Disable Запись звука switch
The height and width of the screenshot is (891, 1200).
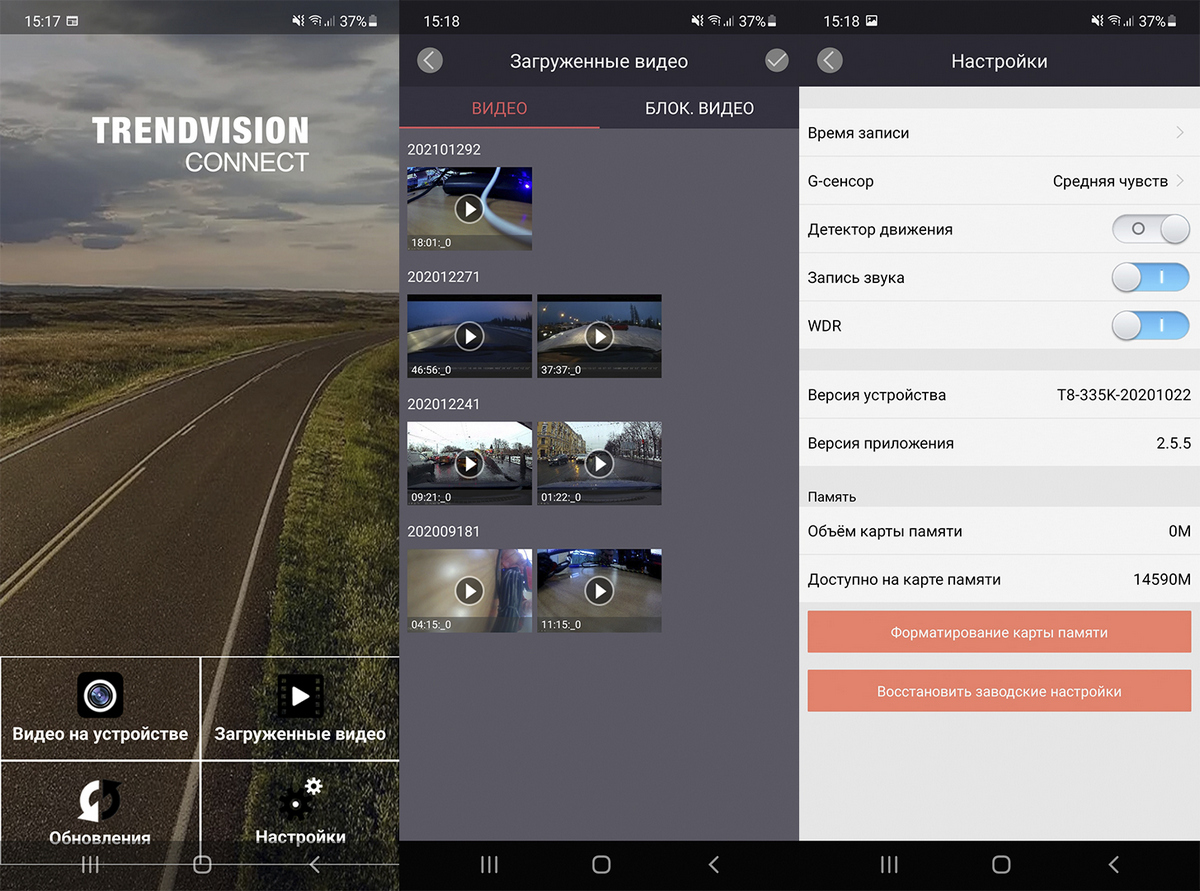pos(1150,277)
